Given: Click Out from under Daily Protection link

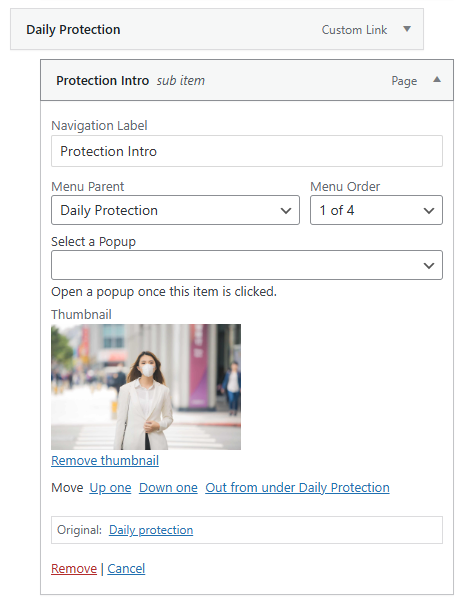Looking at the screenshot, I should tap(297, 488).
